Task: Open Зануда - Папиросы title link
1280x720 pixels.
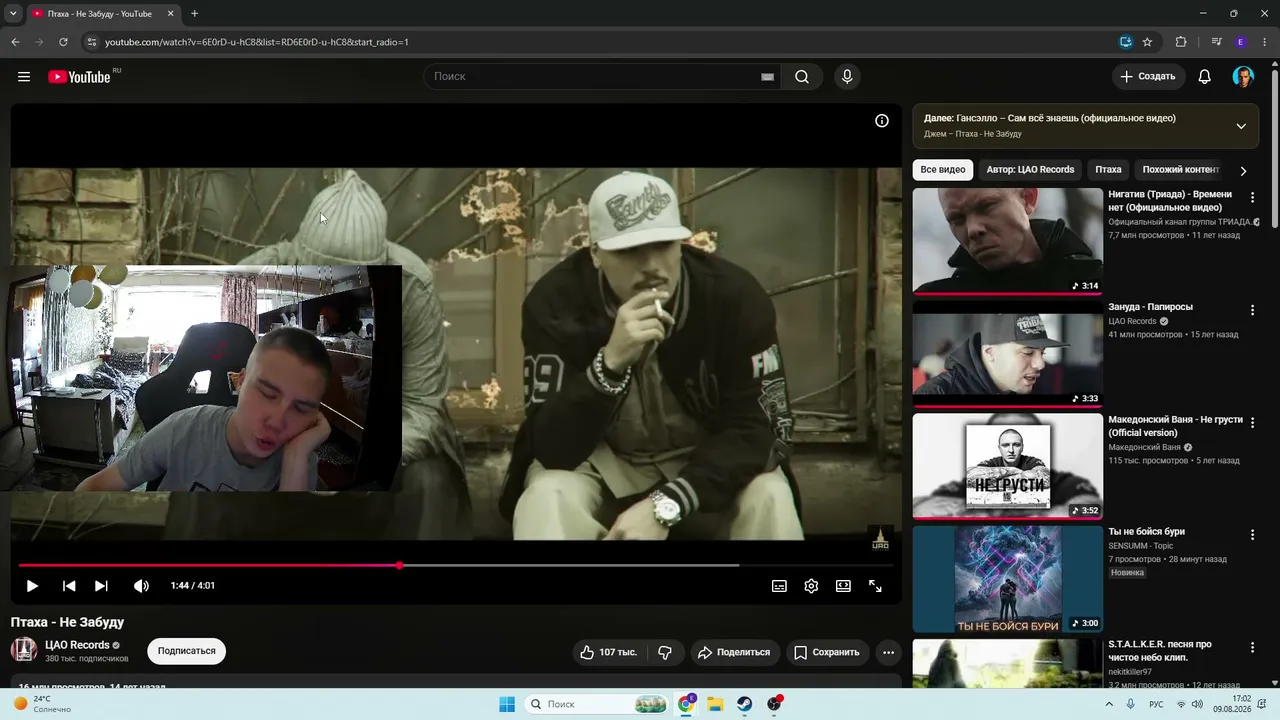Action: click(x=1150, y=307)
